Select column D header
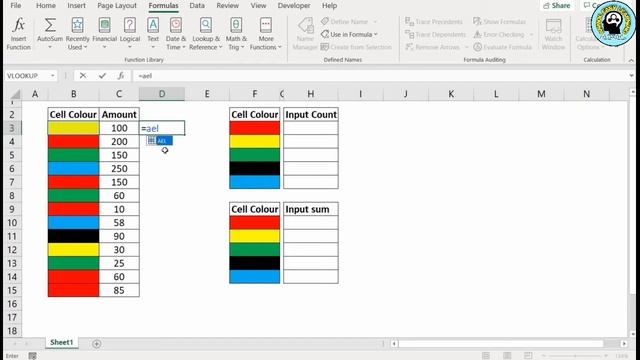The width and height of the screenshot is (640, 360). tap(162, 94)
